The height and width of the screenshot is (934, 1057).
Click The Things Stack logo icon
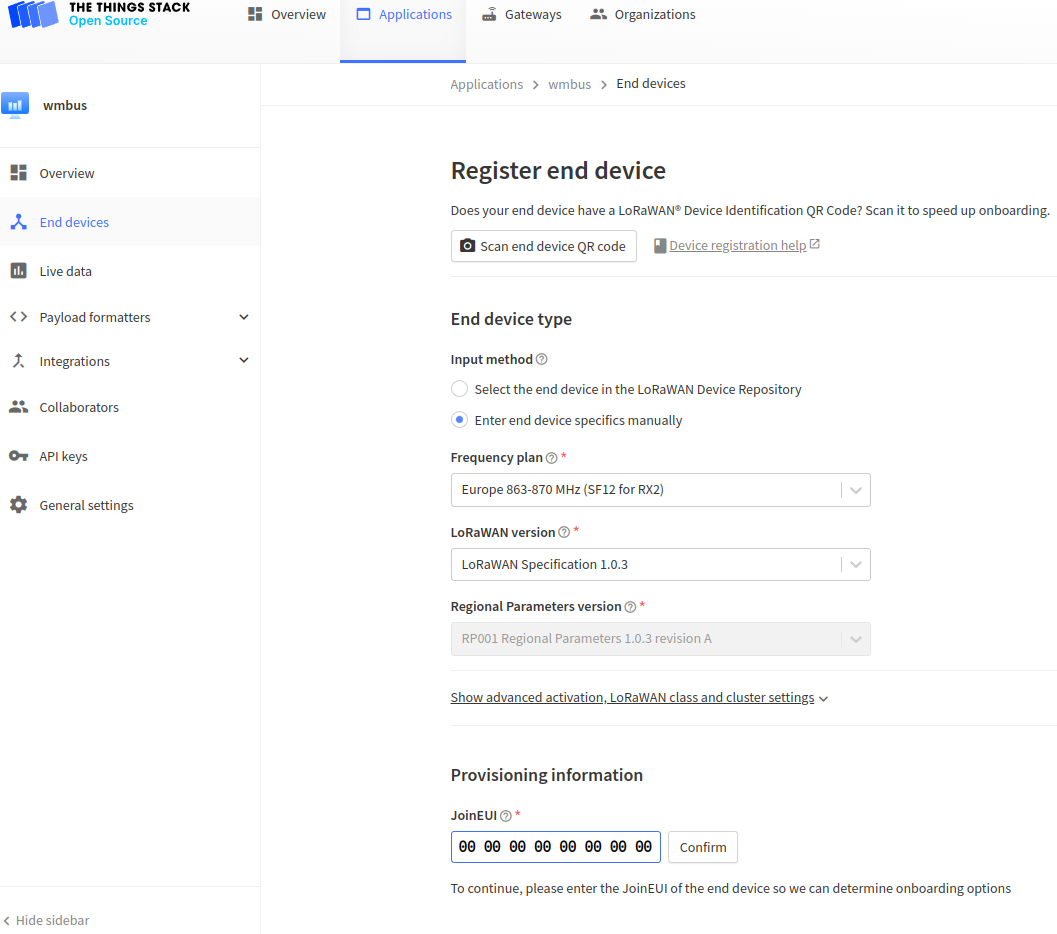pos(32,14)
